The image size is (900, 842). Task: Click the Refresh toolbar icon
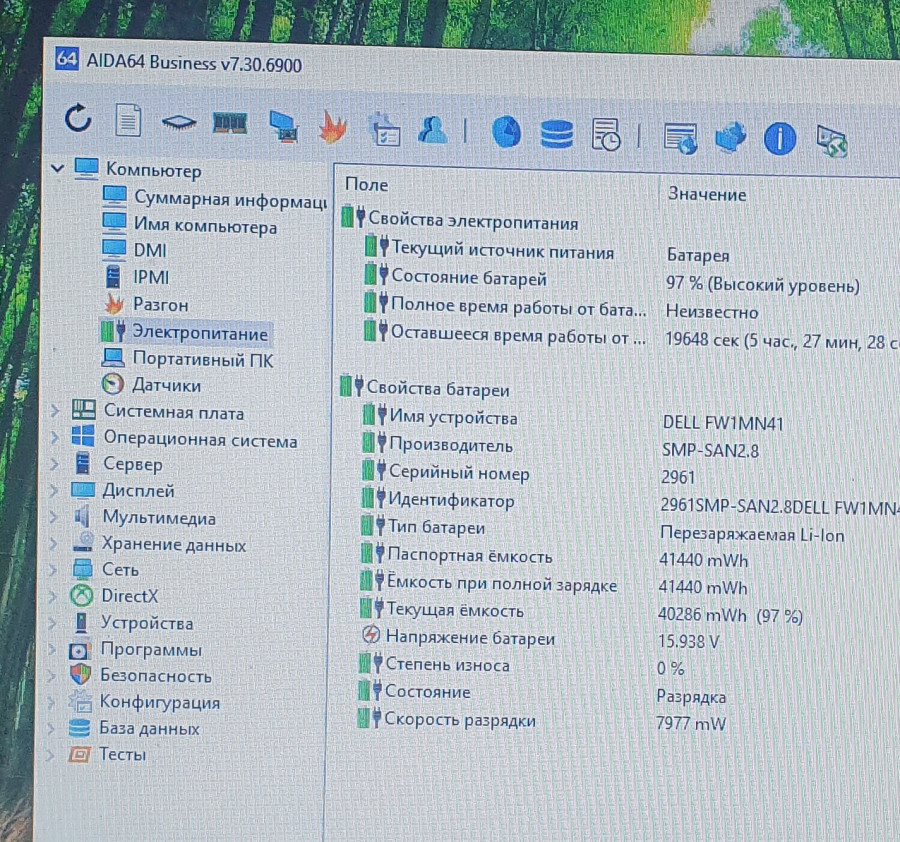coord(78,118)
